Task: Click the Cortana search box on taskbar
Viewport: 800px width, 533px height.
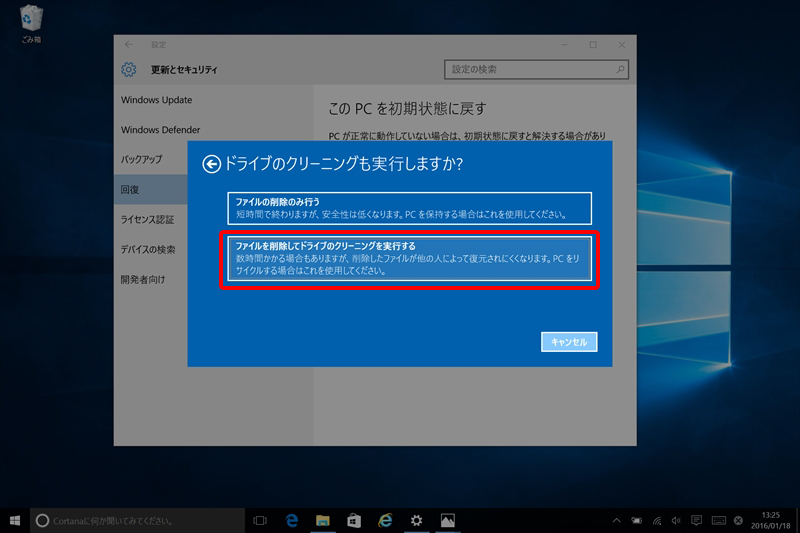Action: pyautogui.click(x=137, y=521)
